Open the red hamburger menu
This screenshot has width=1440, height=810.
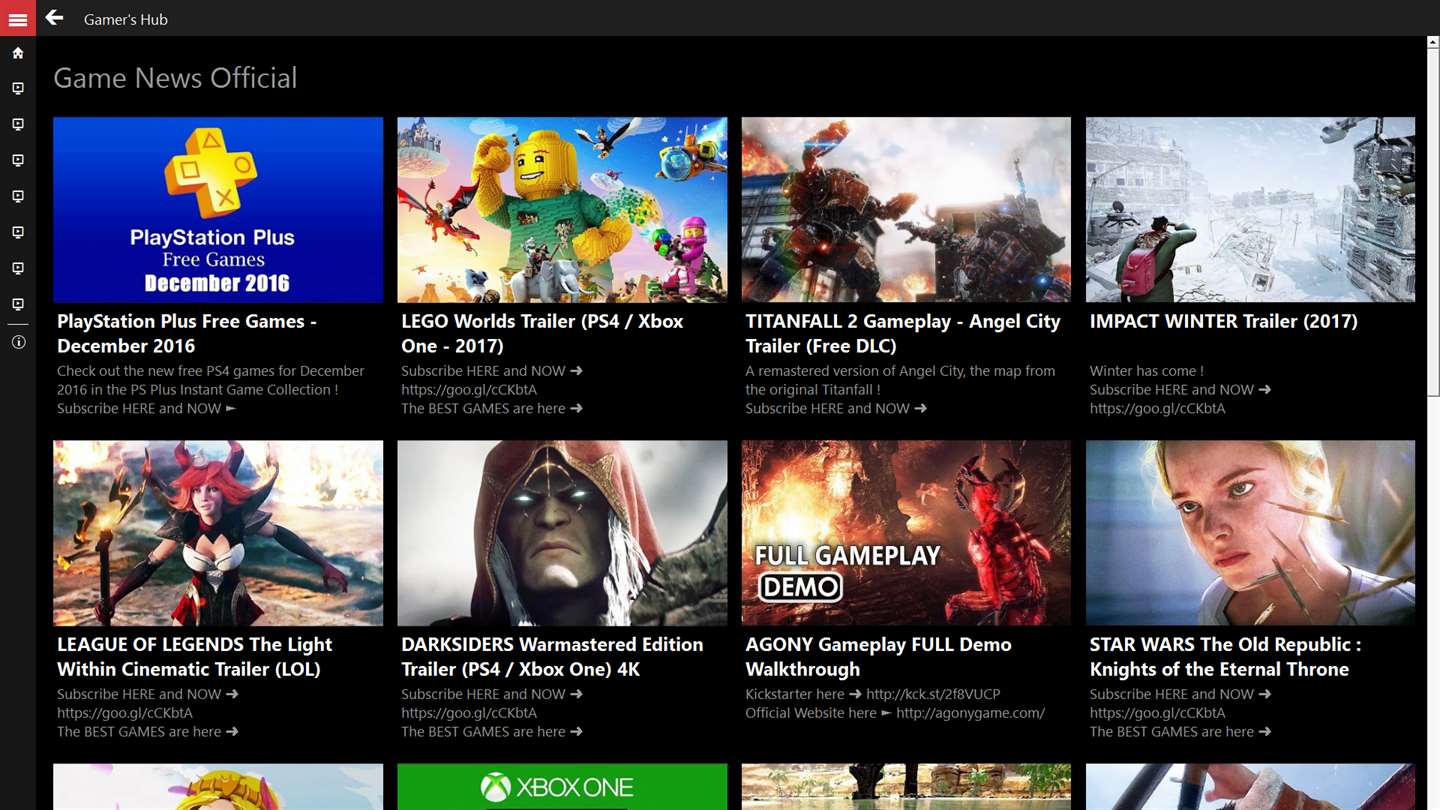(18, 18)
